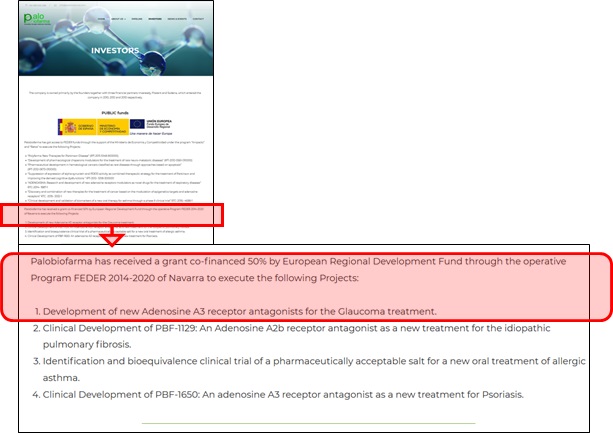Image resolution: width=613 pixels, height=433 pixels.
Task: Click the 'PUBLIC funds' heading
Action: tap(115, 113)
